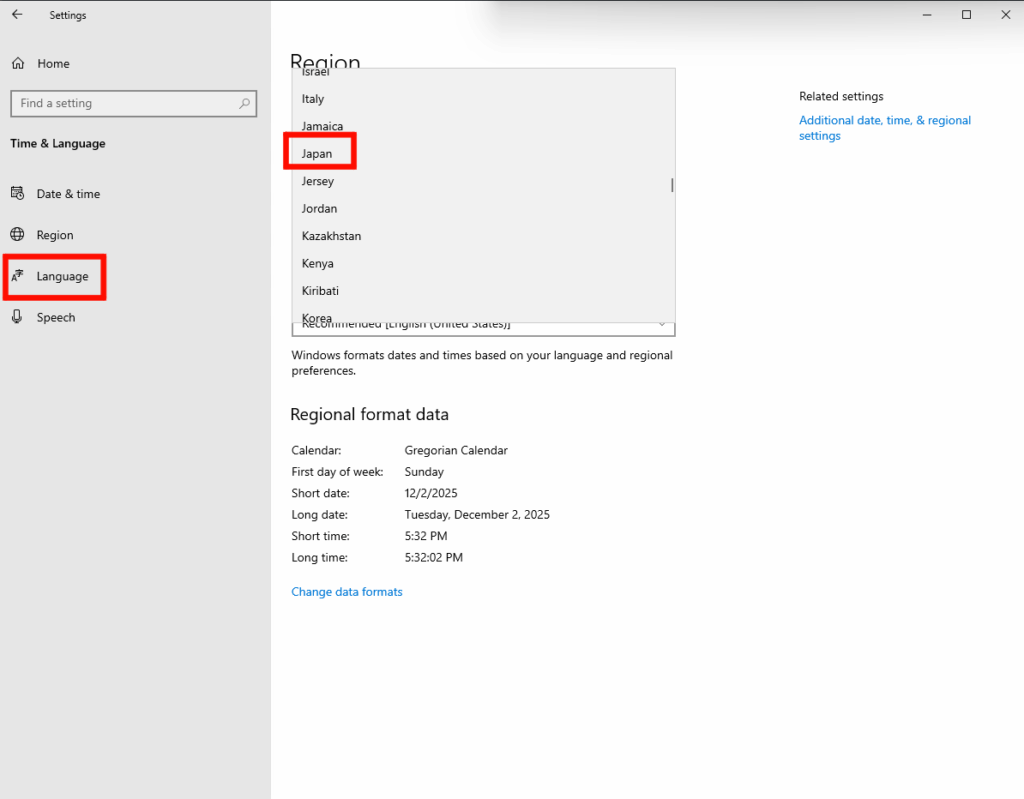1024x799 pixels.
Task: Choose Italy in the country dropdown
Action: coord(313,99)
